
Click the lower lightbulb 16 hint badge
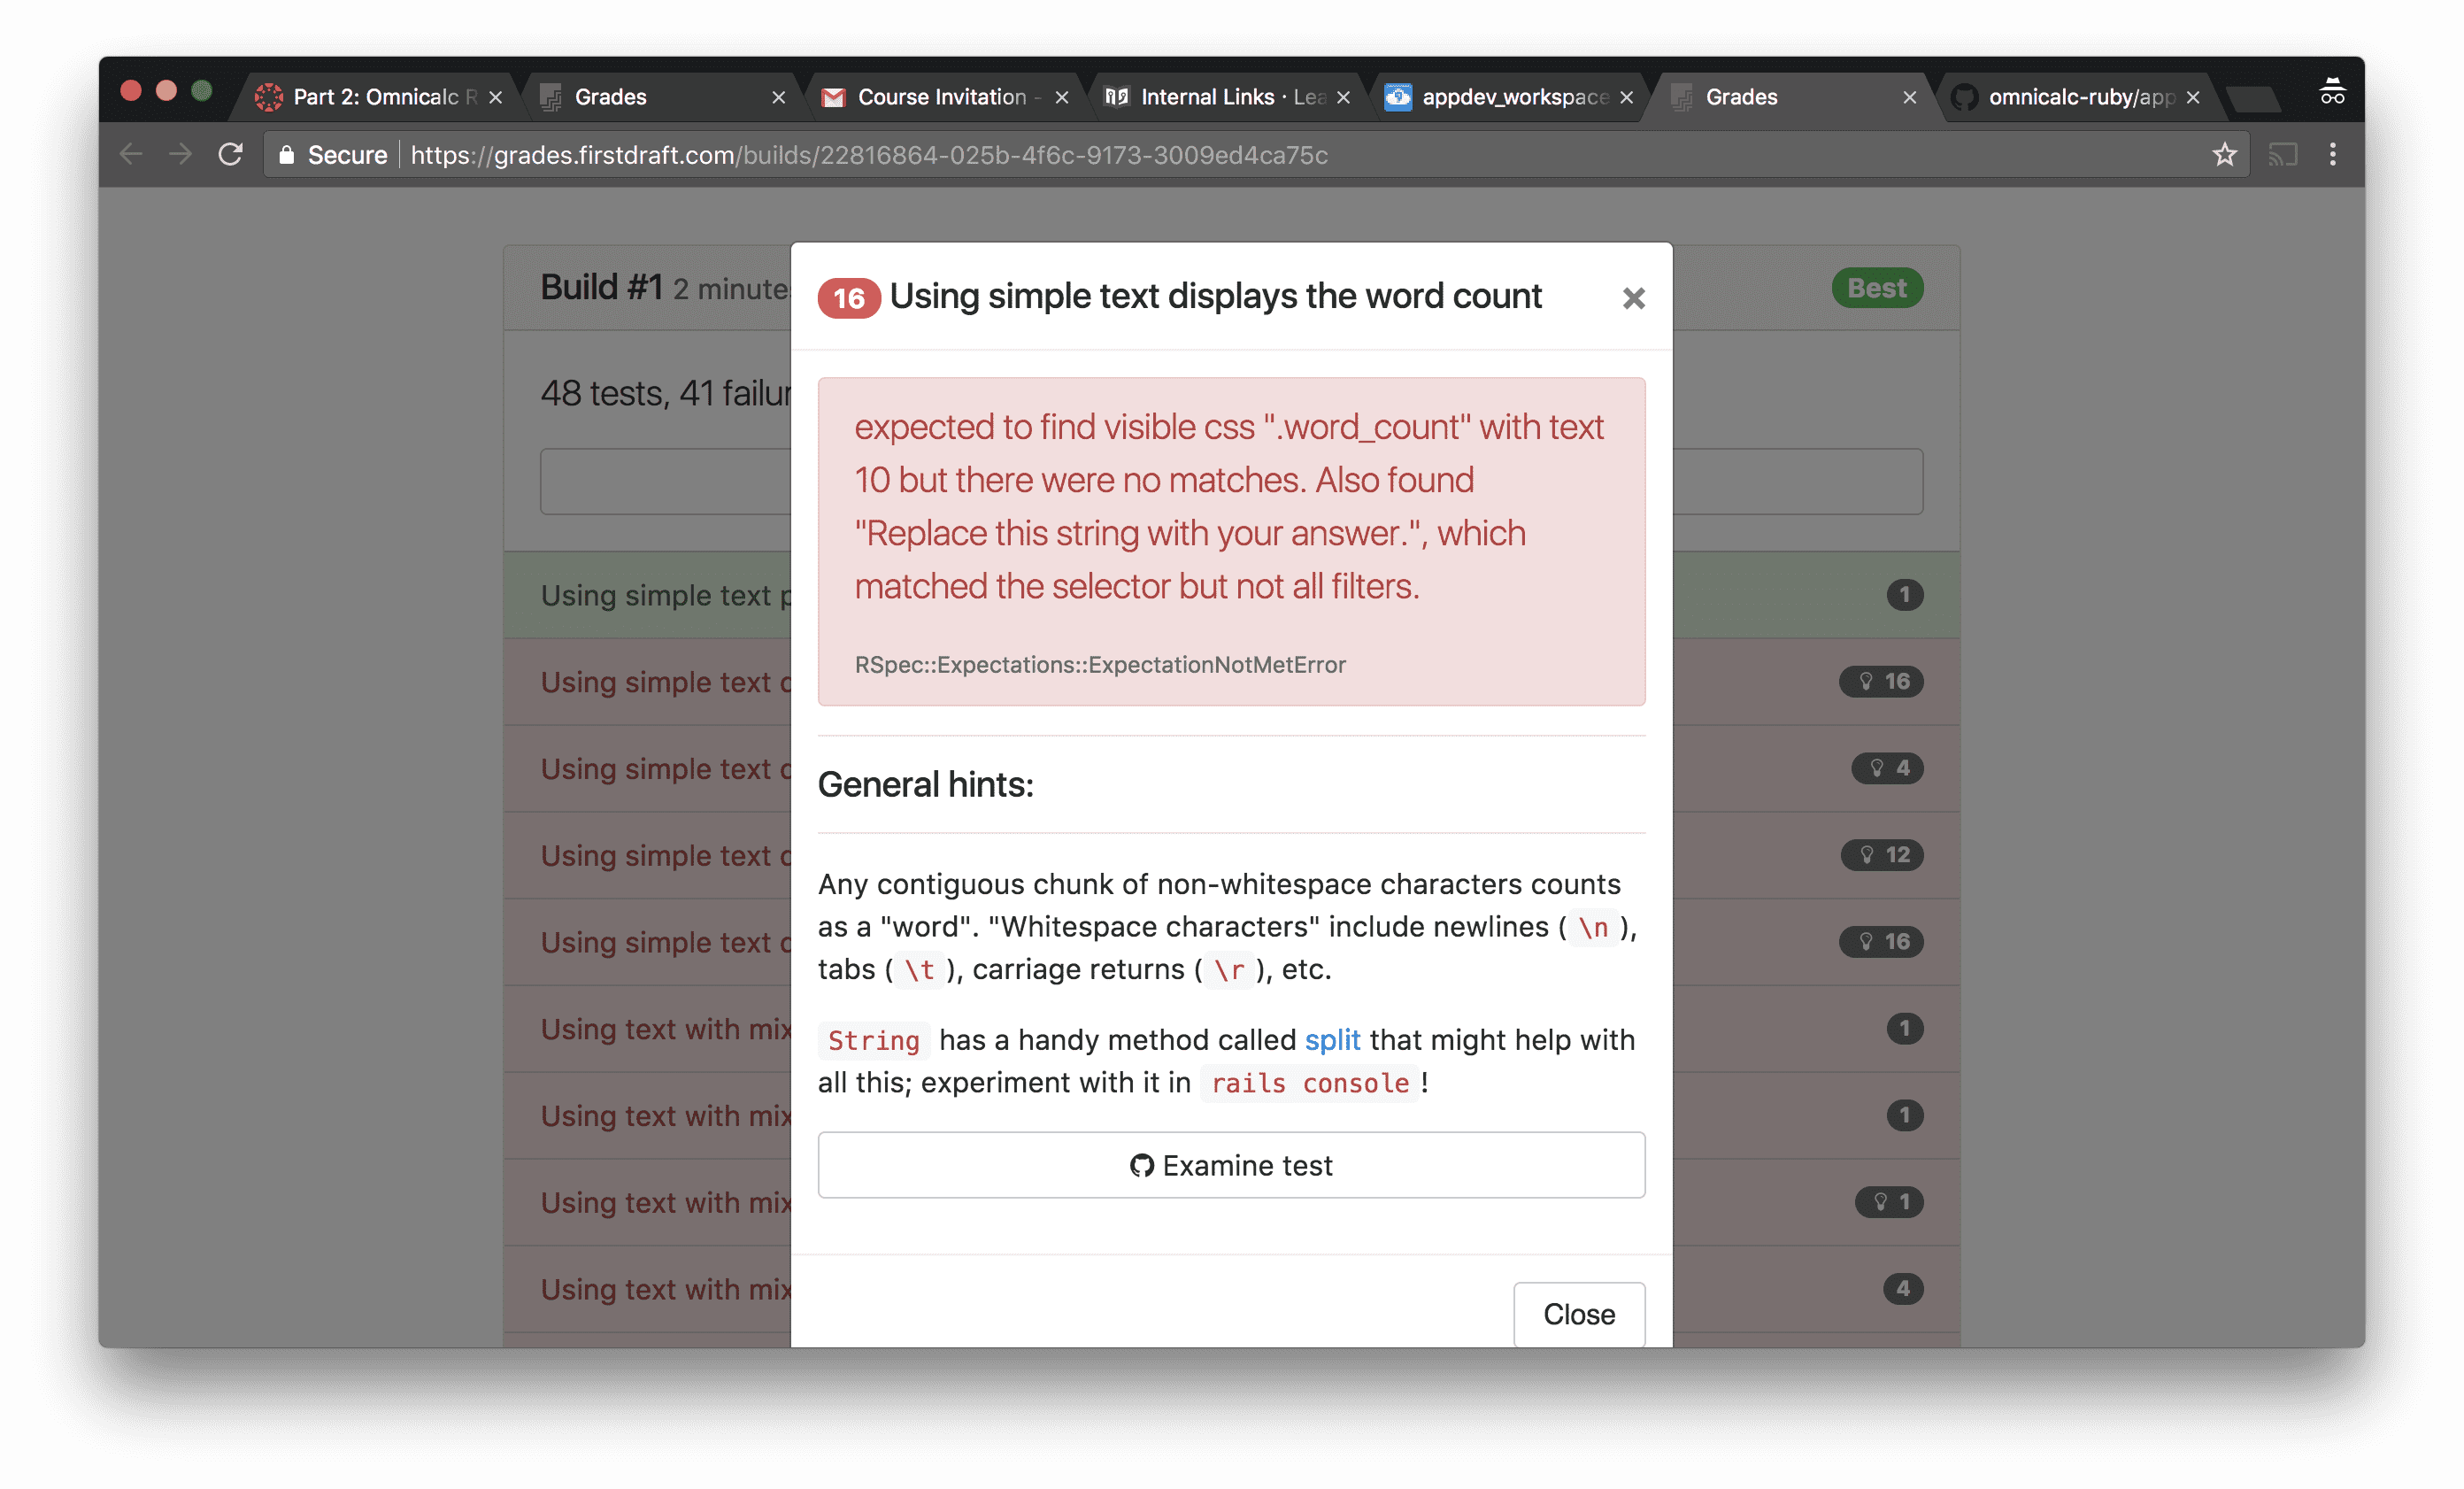click(x=1881, y=942)
